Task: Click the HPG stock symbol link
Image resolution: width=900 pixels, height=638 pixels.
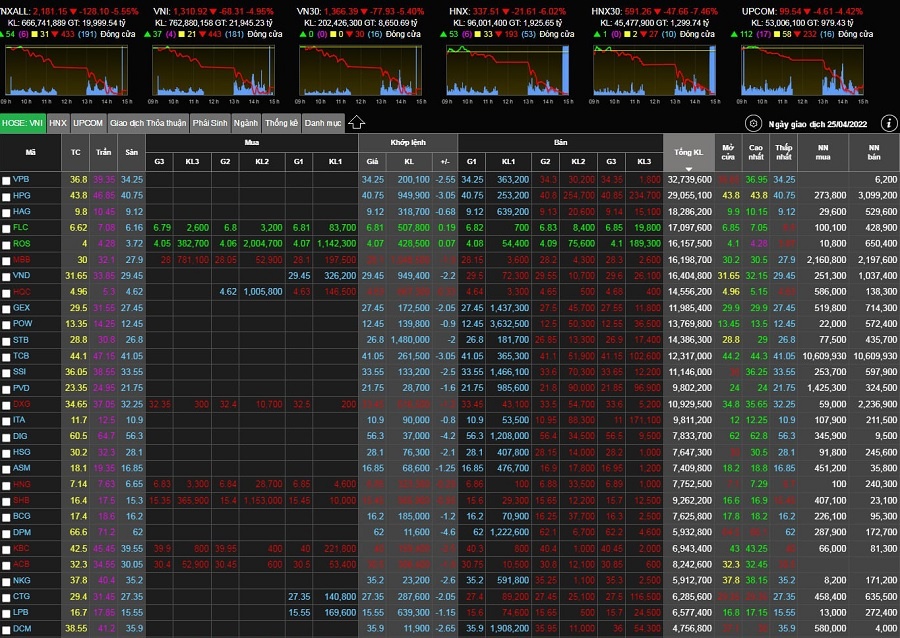Action: click(22, 195)
